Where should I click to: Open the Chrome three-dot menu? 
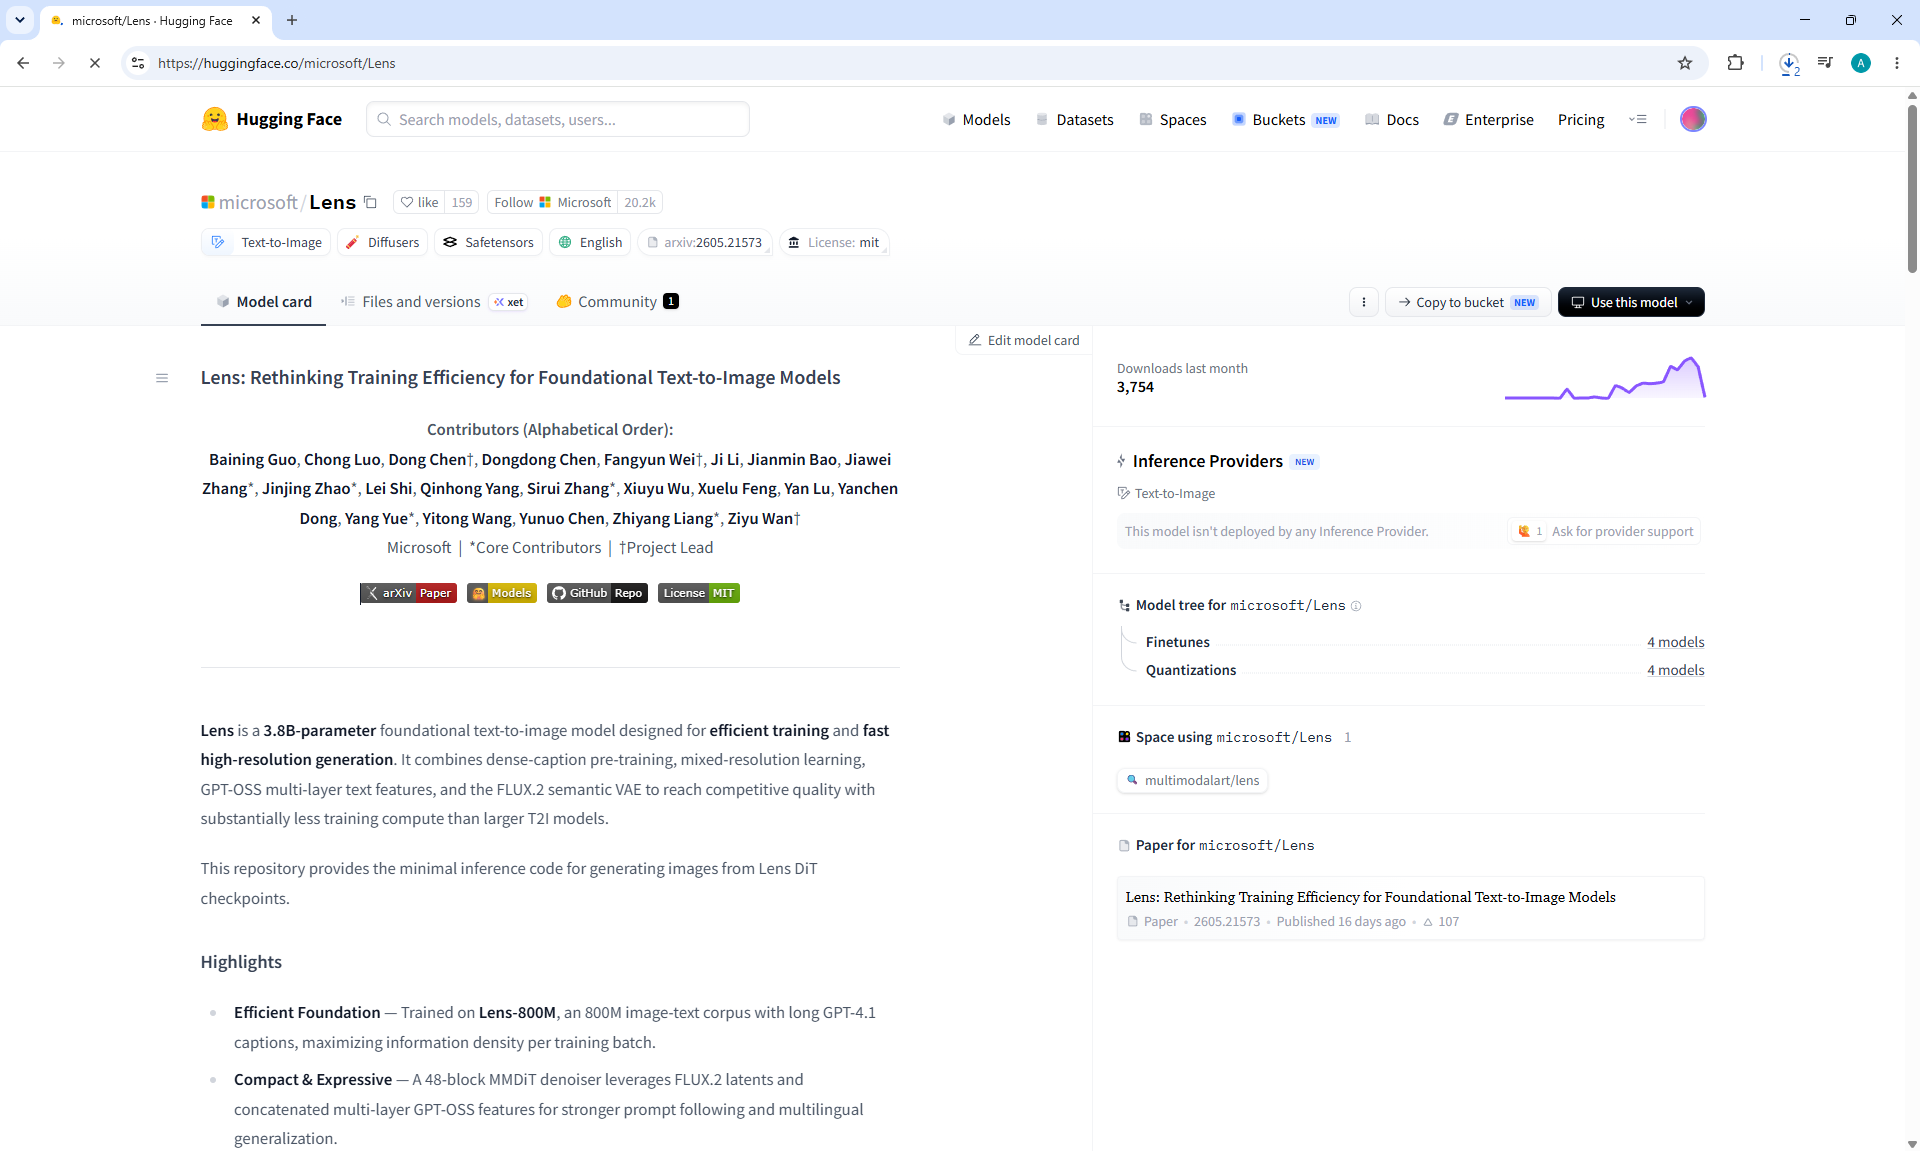click(x=1897, y=63)
